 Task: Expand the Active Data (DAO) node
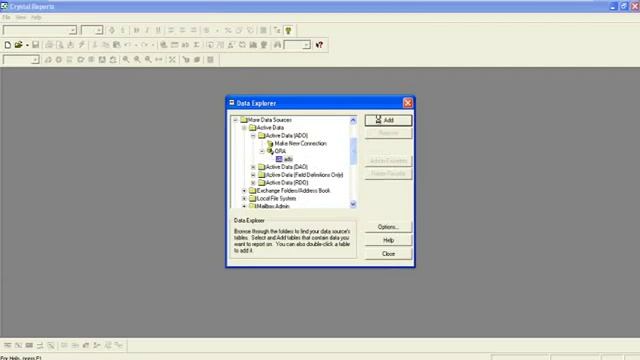[253, 167]
